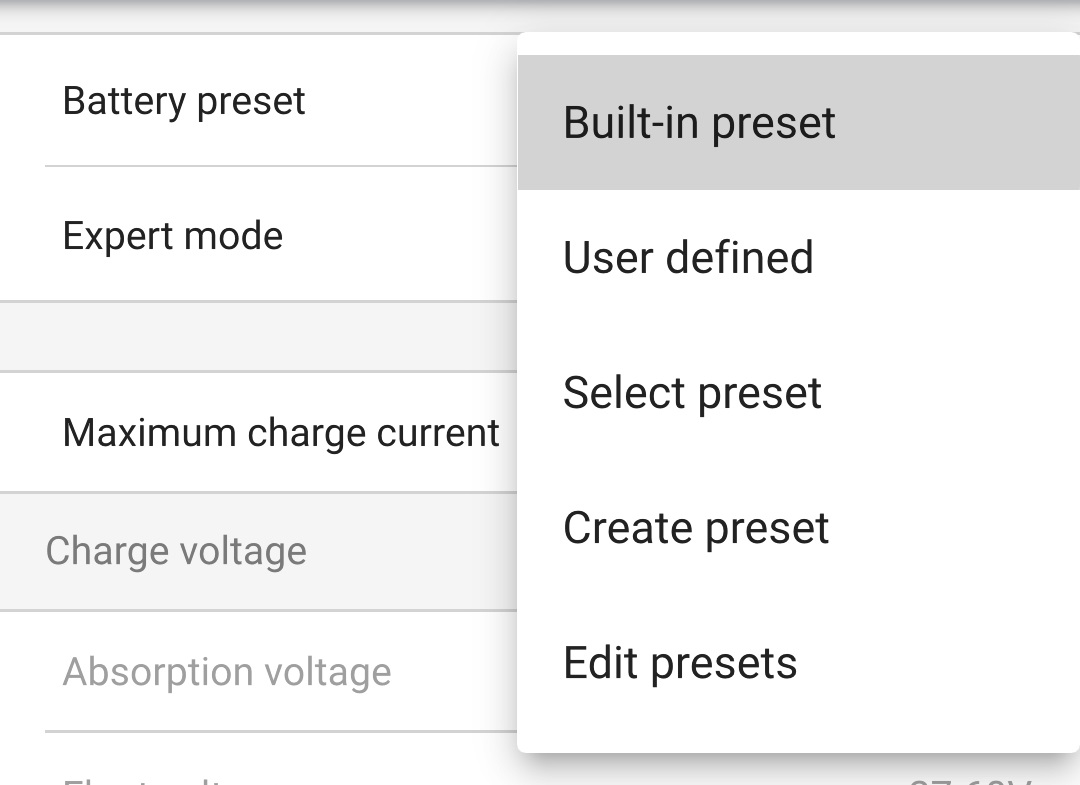Tap the currently highlighted menu entry
The width and height of the screenshot is (1080, 785).
(699, 122)
